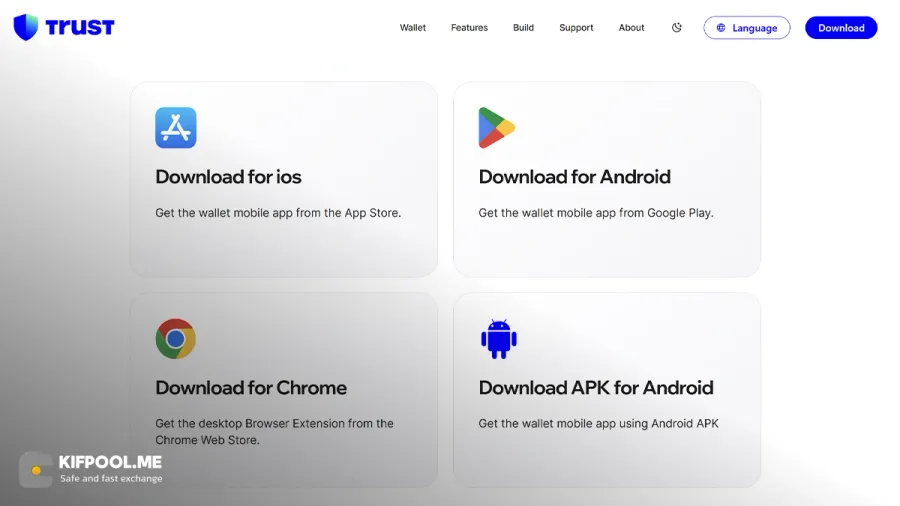
Task: Open the Support menu item
Action: (576, 28)
